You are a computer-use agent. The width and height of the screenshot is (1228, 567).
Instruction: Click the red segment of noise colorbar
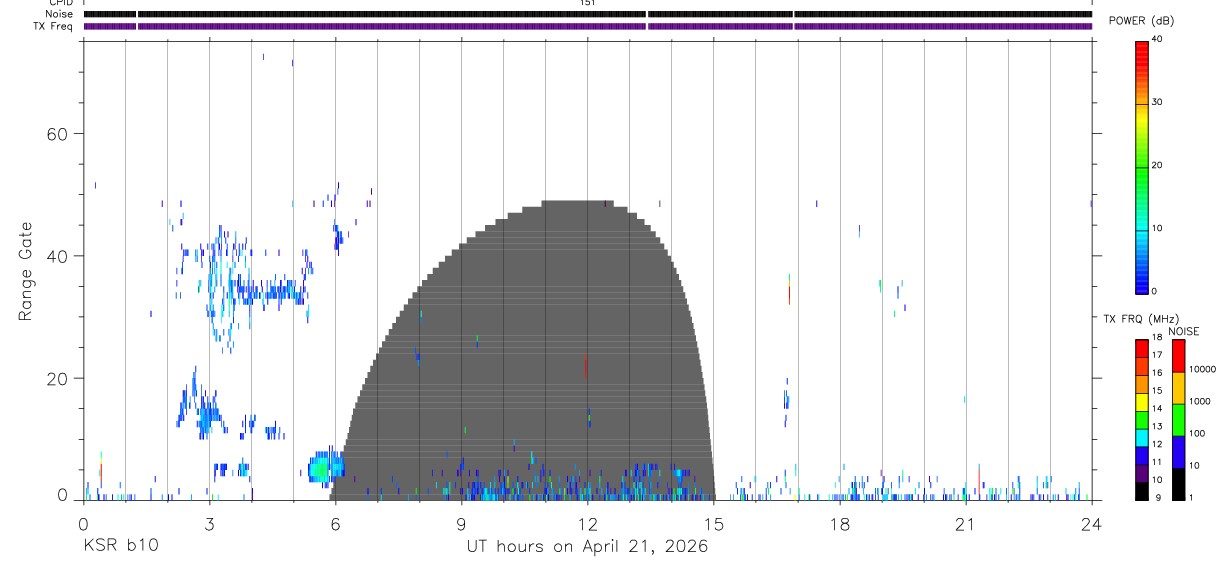1178,356
